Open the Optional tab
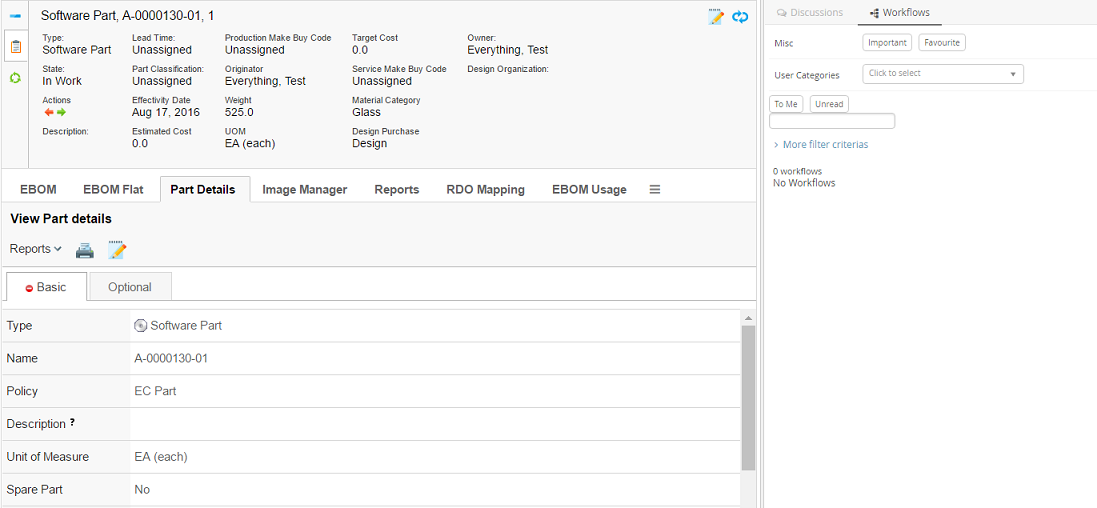 130,287
